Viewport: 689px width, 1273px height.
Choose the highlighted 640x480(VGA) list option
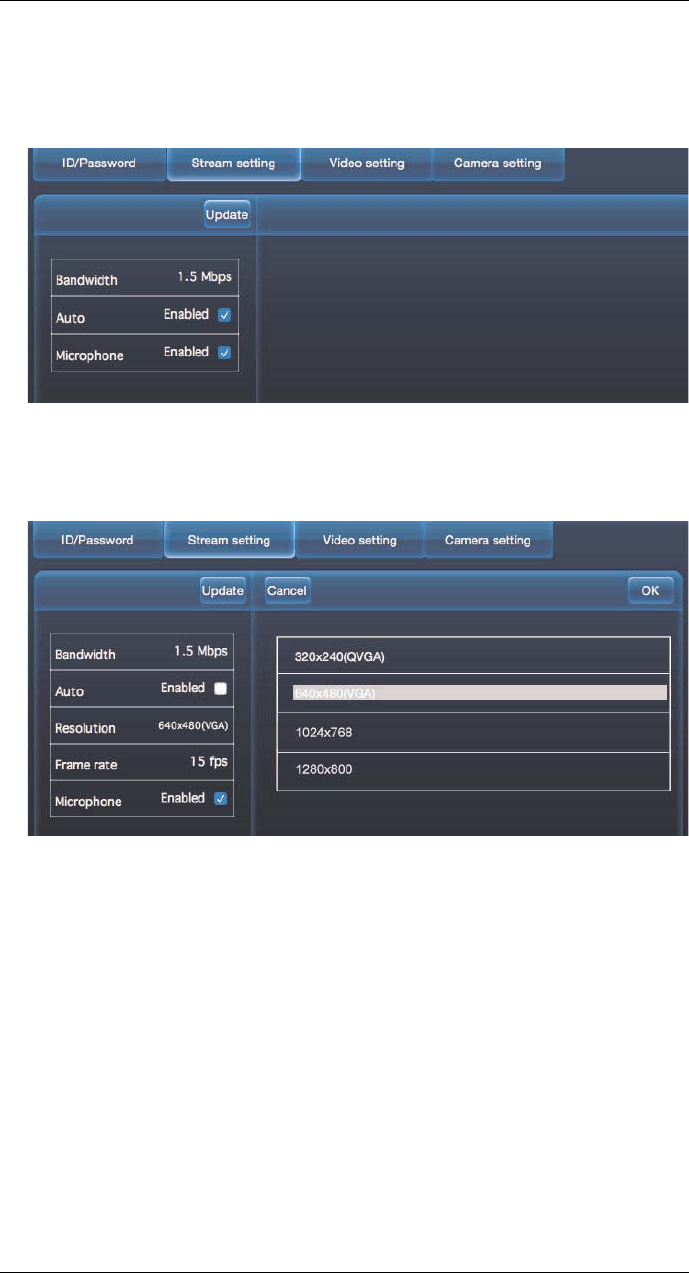point(473,693)
